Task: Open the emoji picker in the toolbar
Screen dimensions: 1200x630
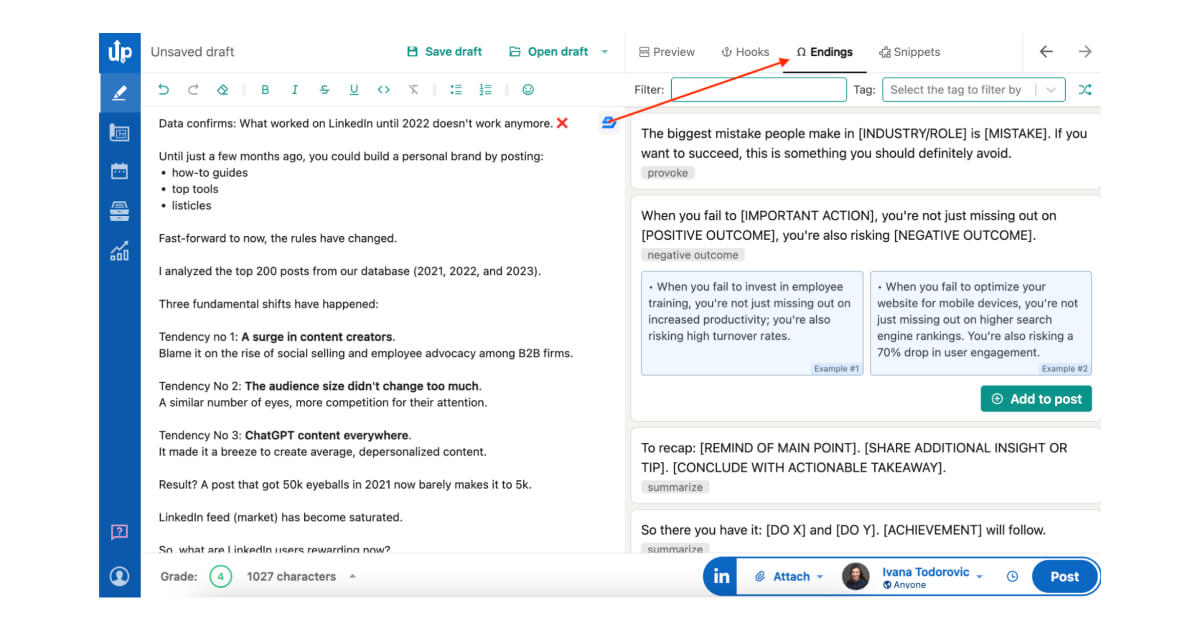Action: pos(529,89)
